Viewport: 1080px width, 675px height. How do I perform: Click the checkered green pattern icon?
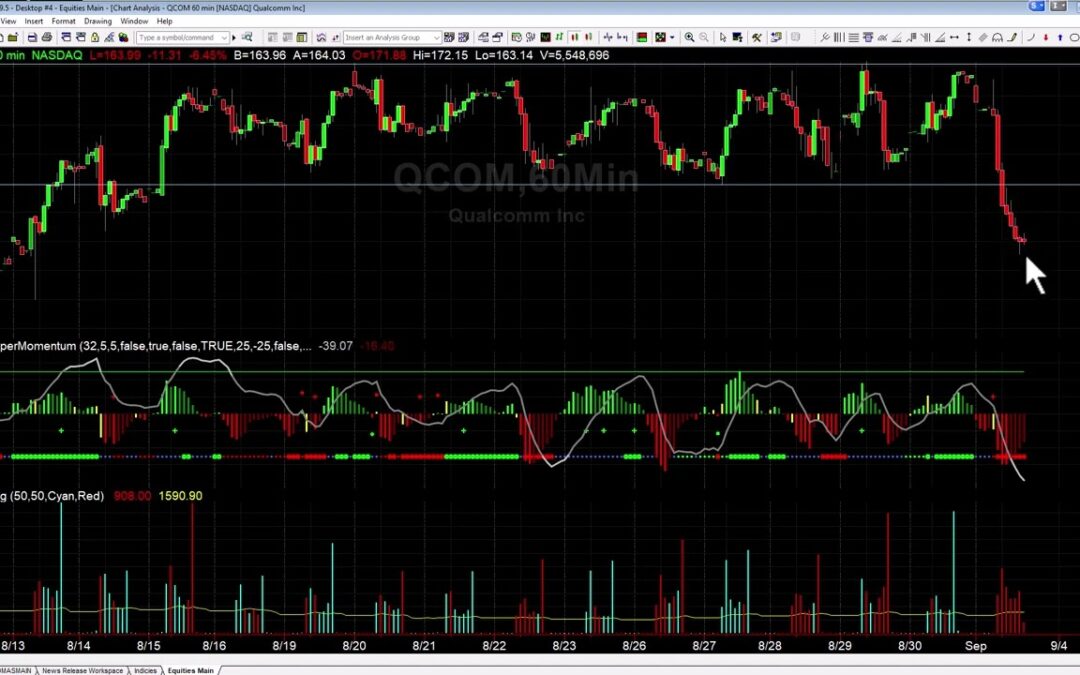660,37
